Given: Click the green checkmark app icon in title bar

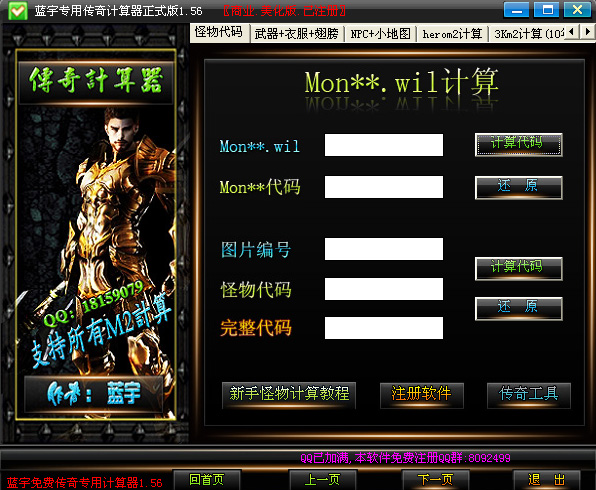Looking at the screenshot, I should 18,11.
